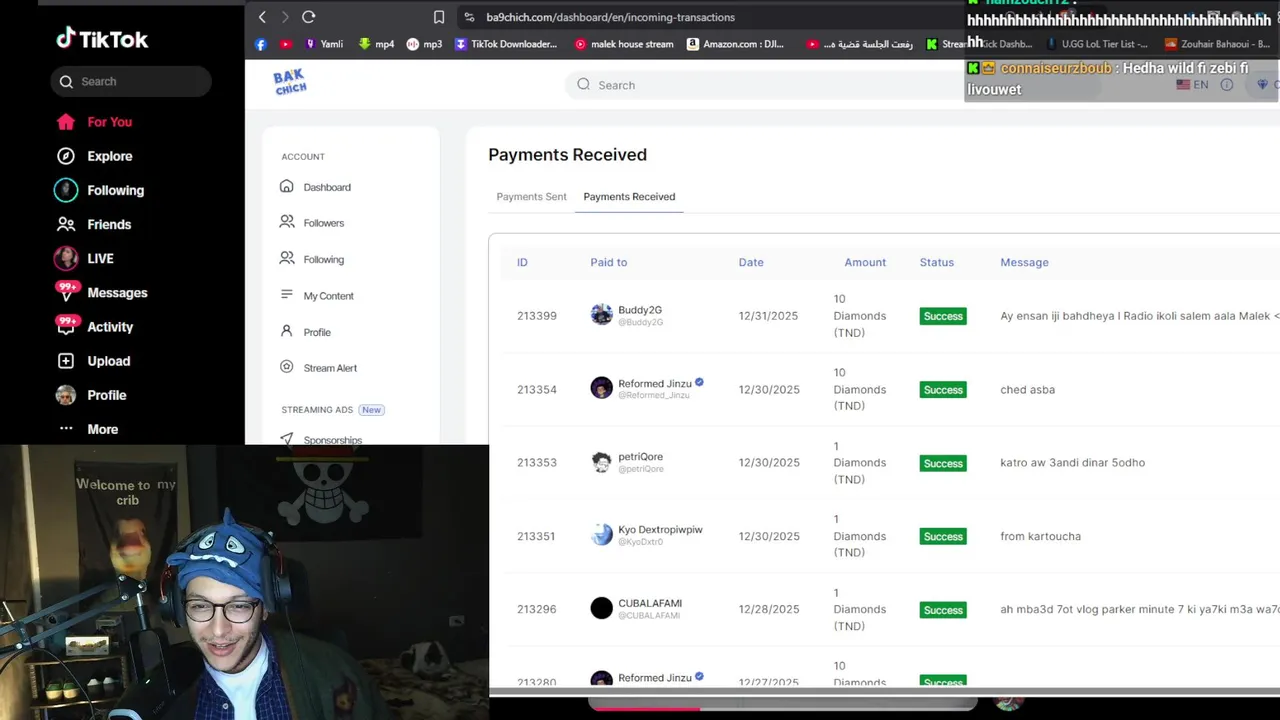Reload the browser page
Image resolution: width=1280 pixels, height=720 pixels.
pyautogui.click(x=309, y=17)
